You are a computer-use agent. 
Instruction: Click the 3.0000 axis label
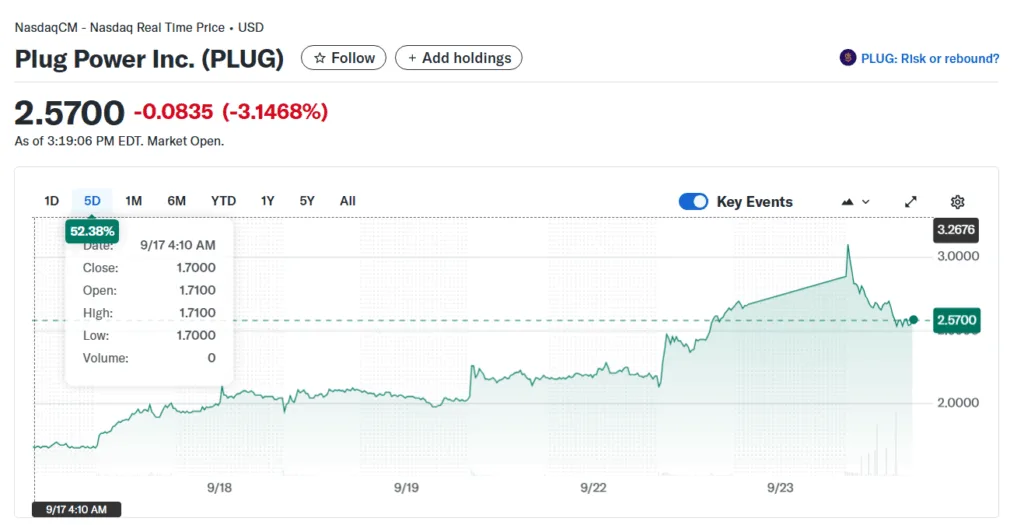click(958, 256)
